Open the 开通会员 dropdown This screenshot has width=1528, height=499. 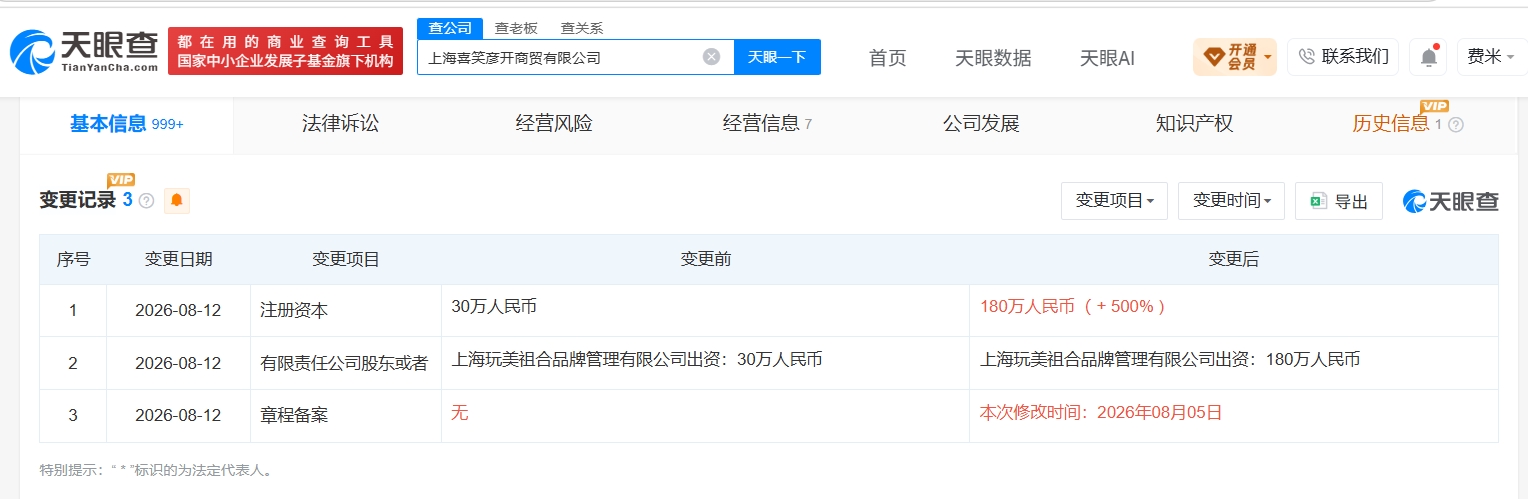[x=1235, y=57]
